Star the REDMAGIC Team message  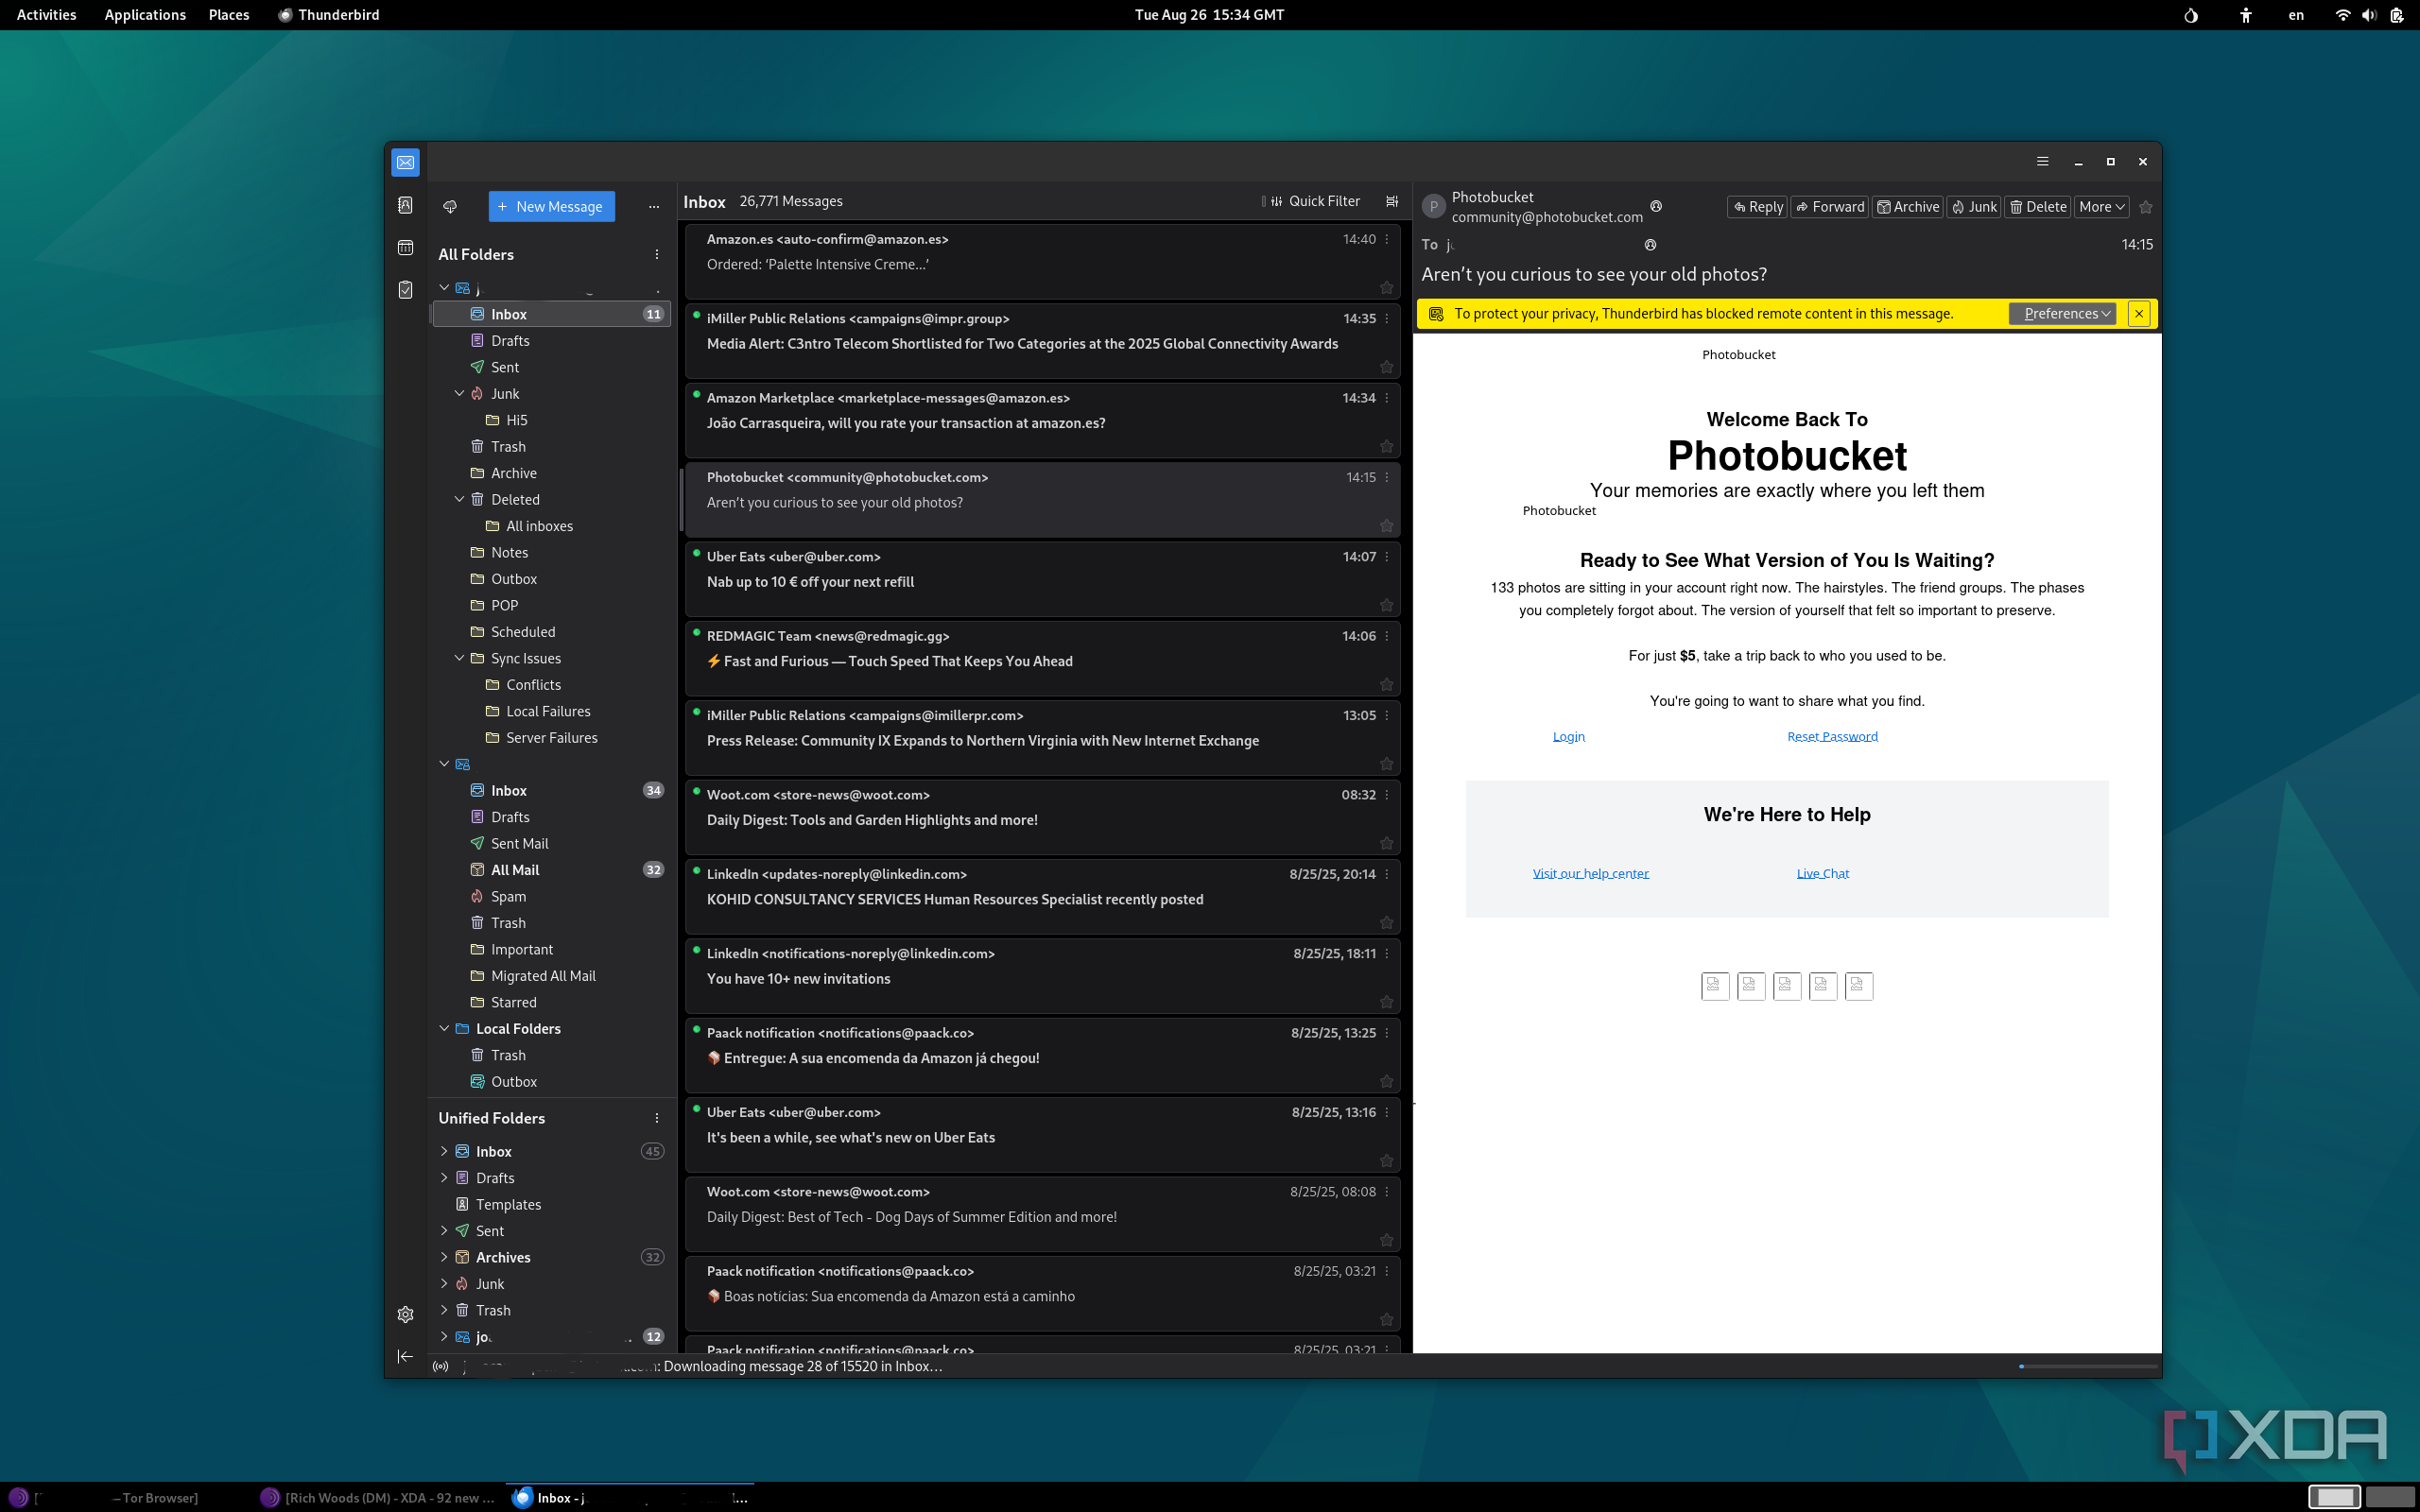(1386, 685)
